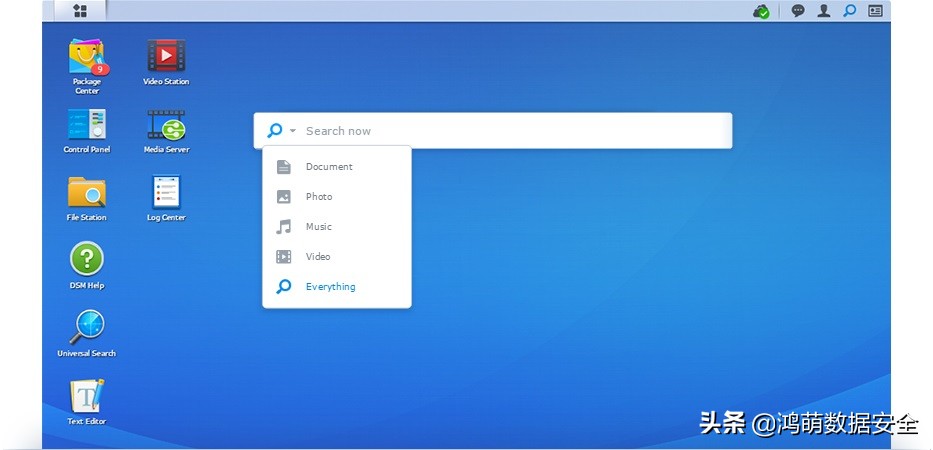Select Document search category
The height and width of the screenshot is (450, 933).
pyautogui.click(x=337, y=167)
